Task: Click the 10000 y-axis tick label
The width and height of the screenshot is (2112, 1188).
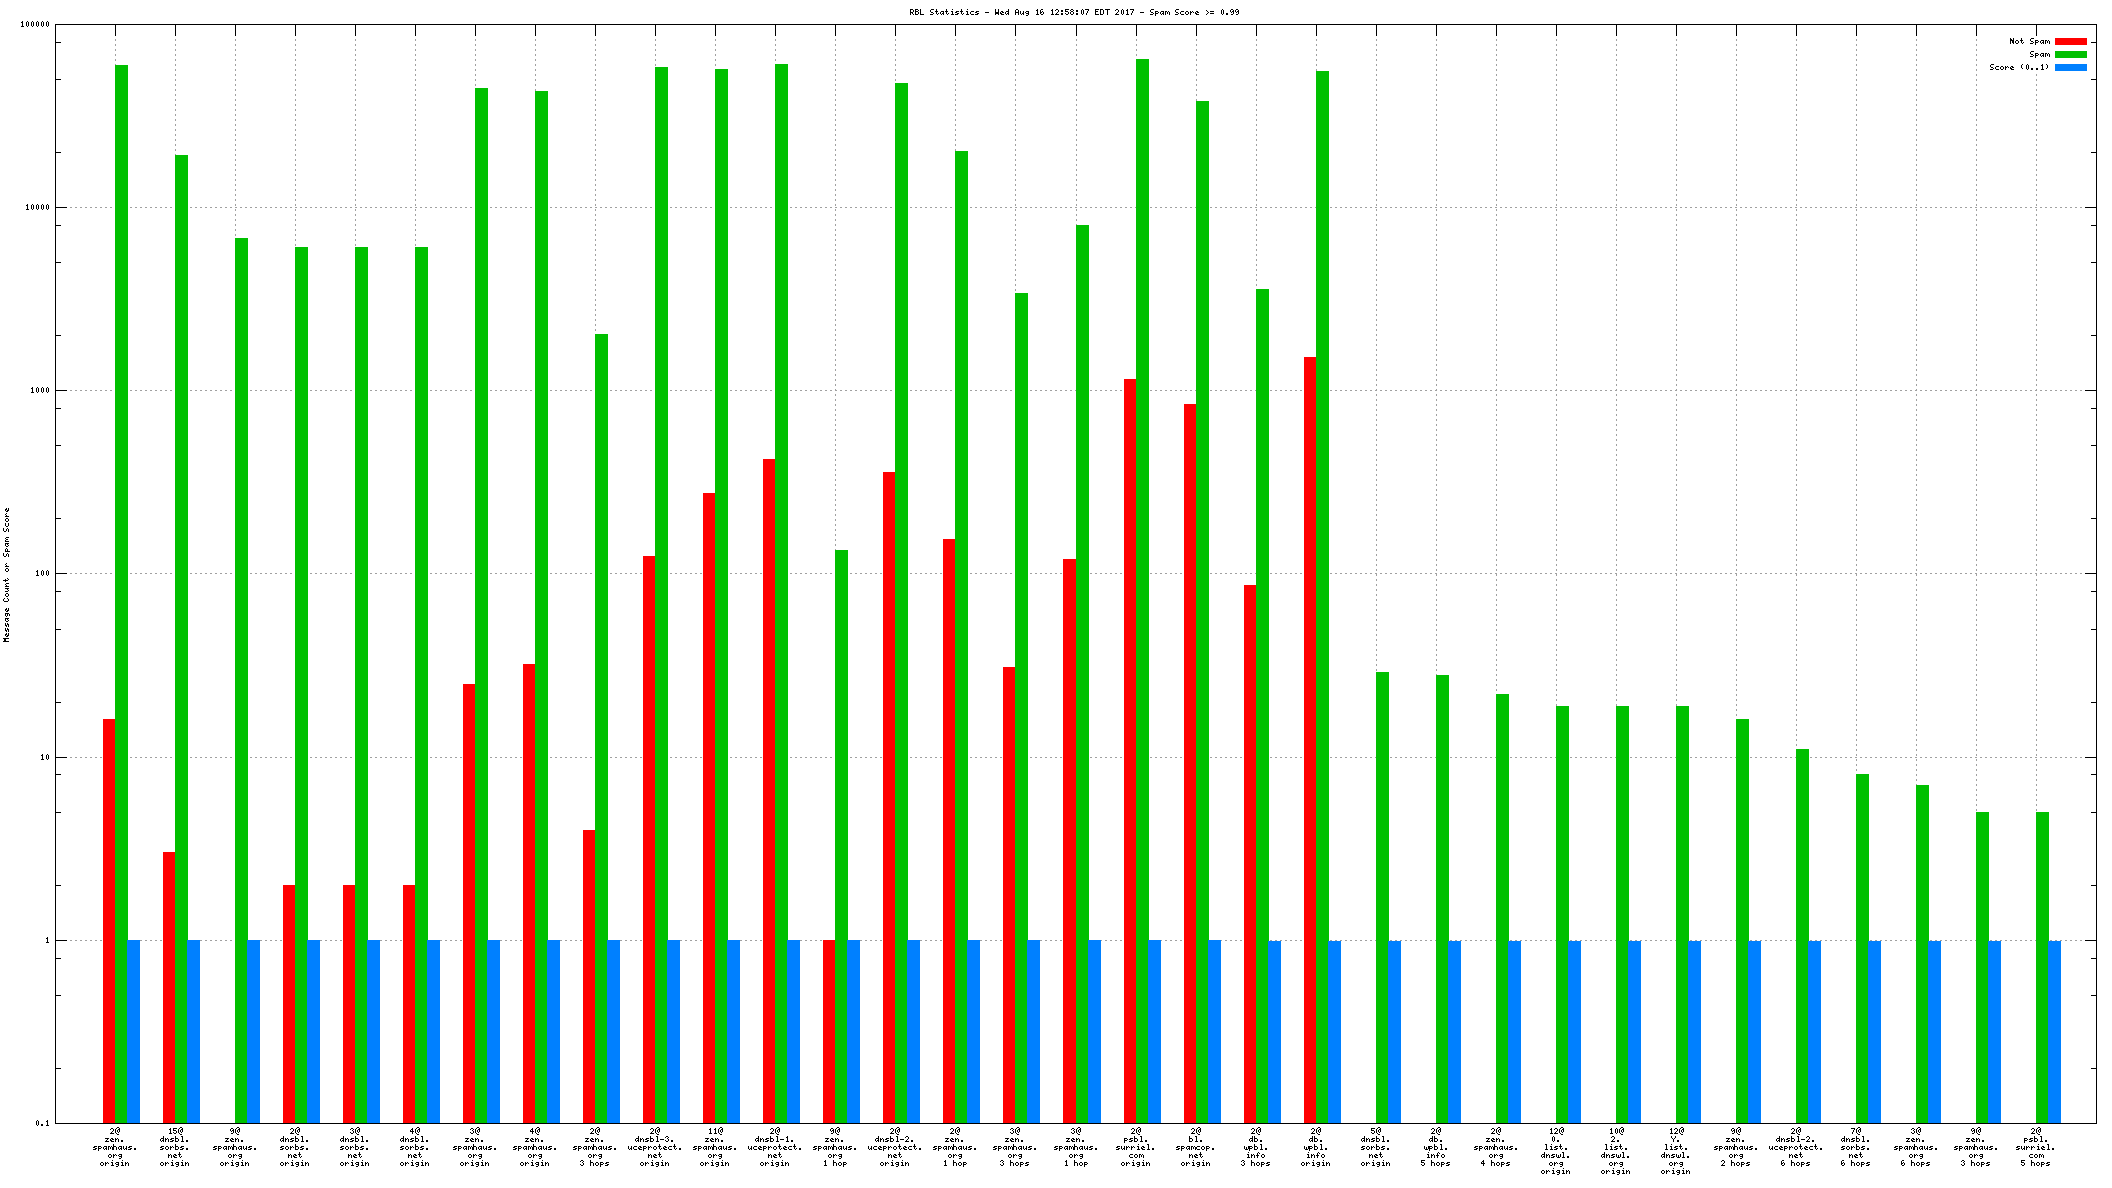Action: tap(38, 207)
